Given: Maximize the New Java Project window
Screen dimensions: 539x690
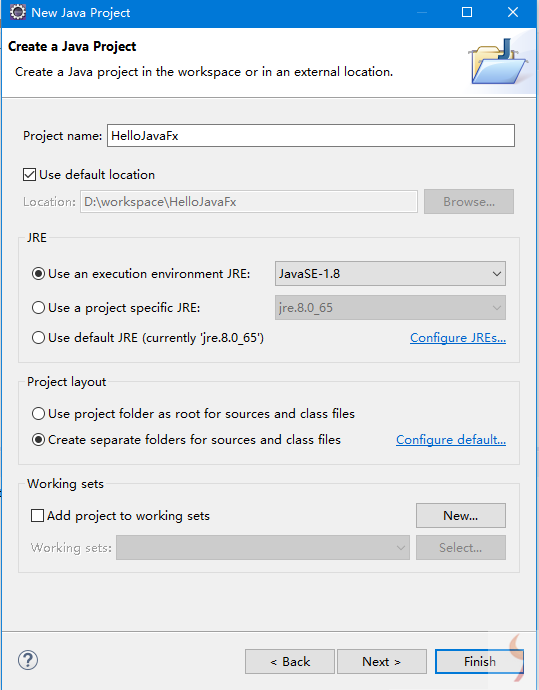Looking at the screenshot, I should click(x=467, y=12).
